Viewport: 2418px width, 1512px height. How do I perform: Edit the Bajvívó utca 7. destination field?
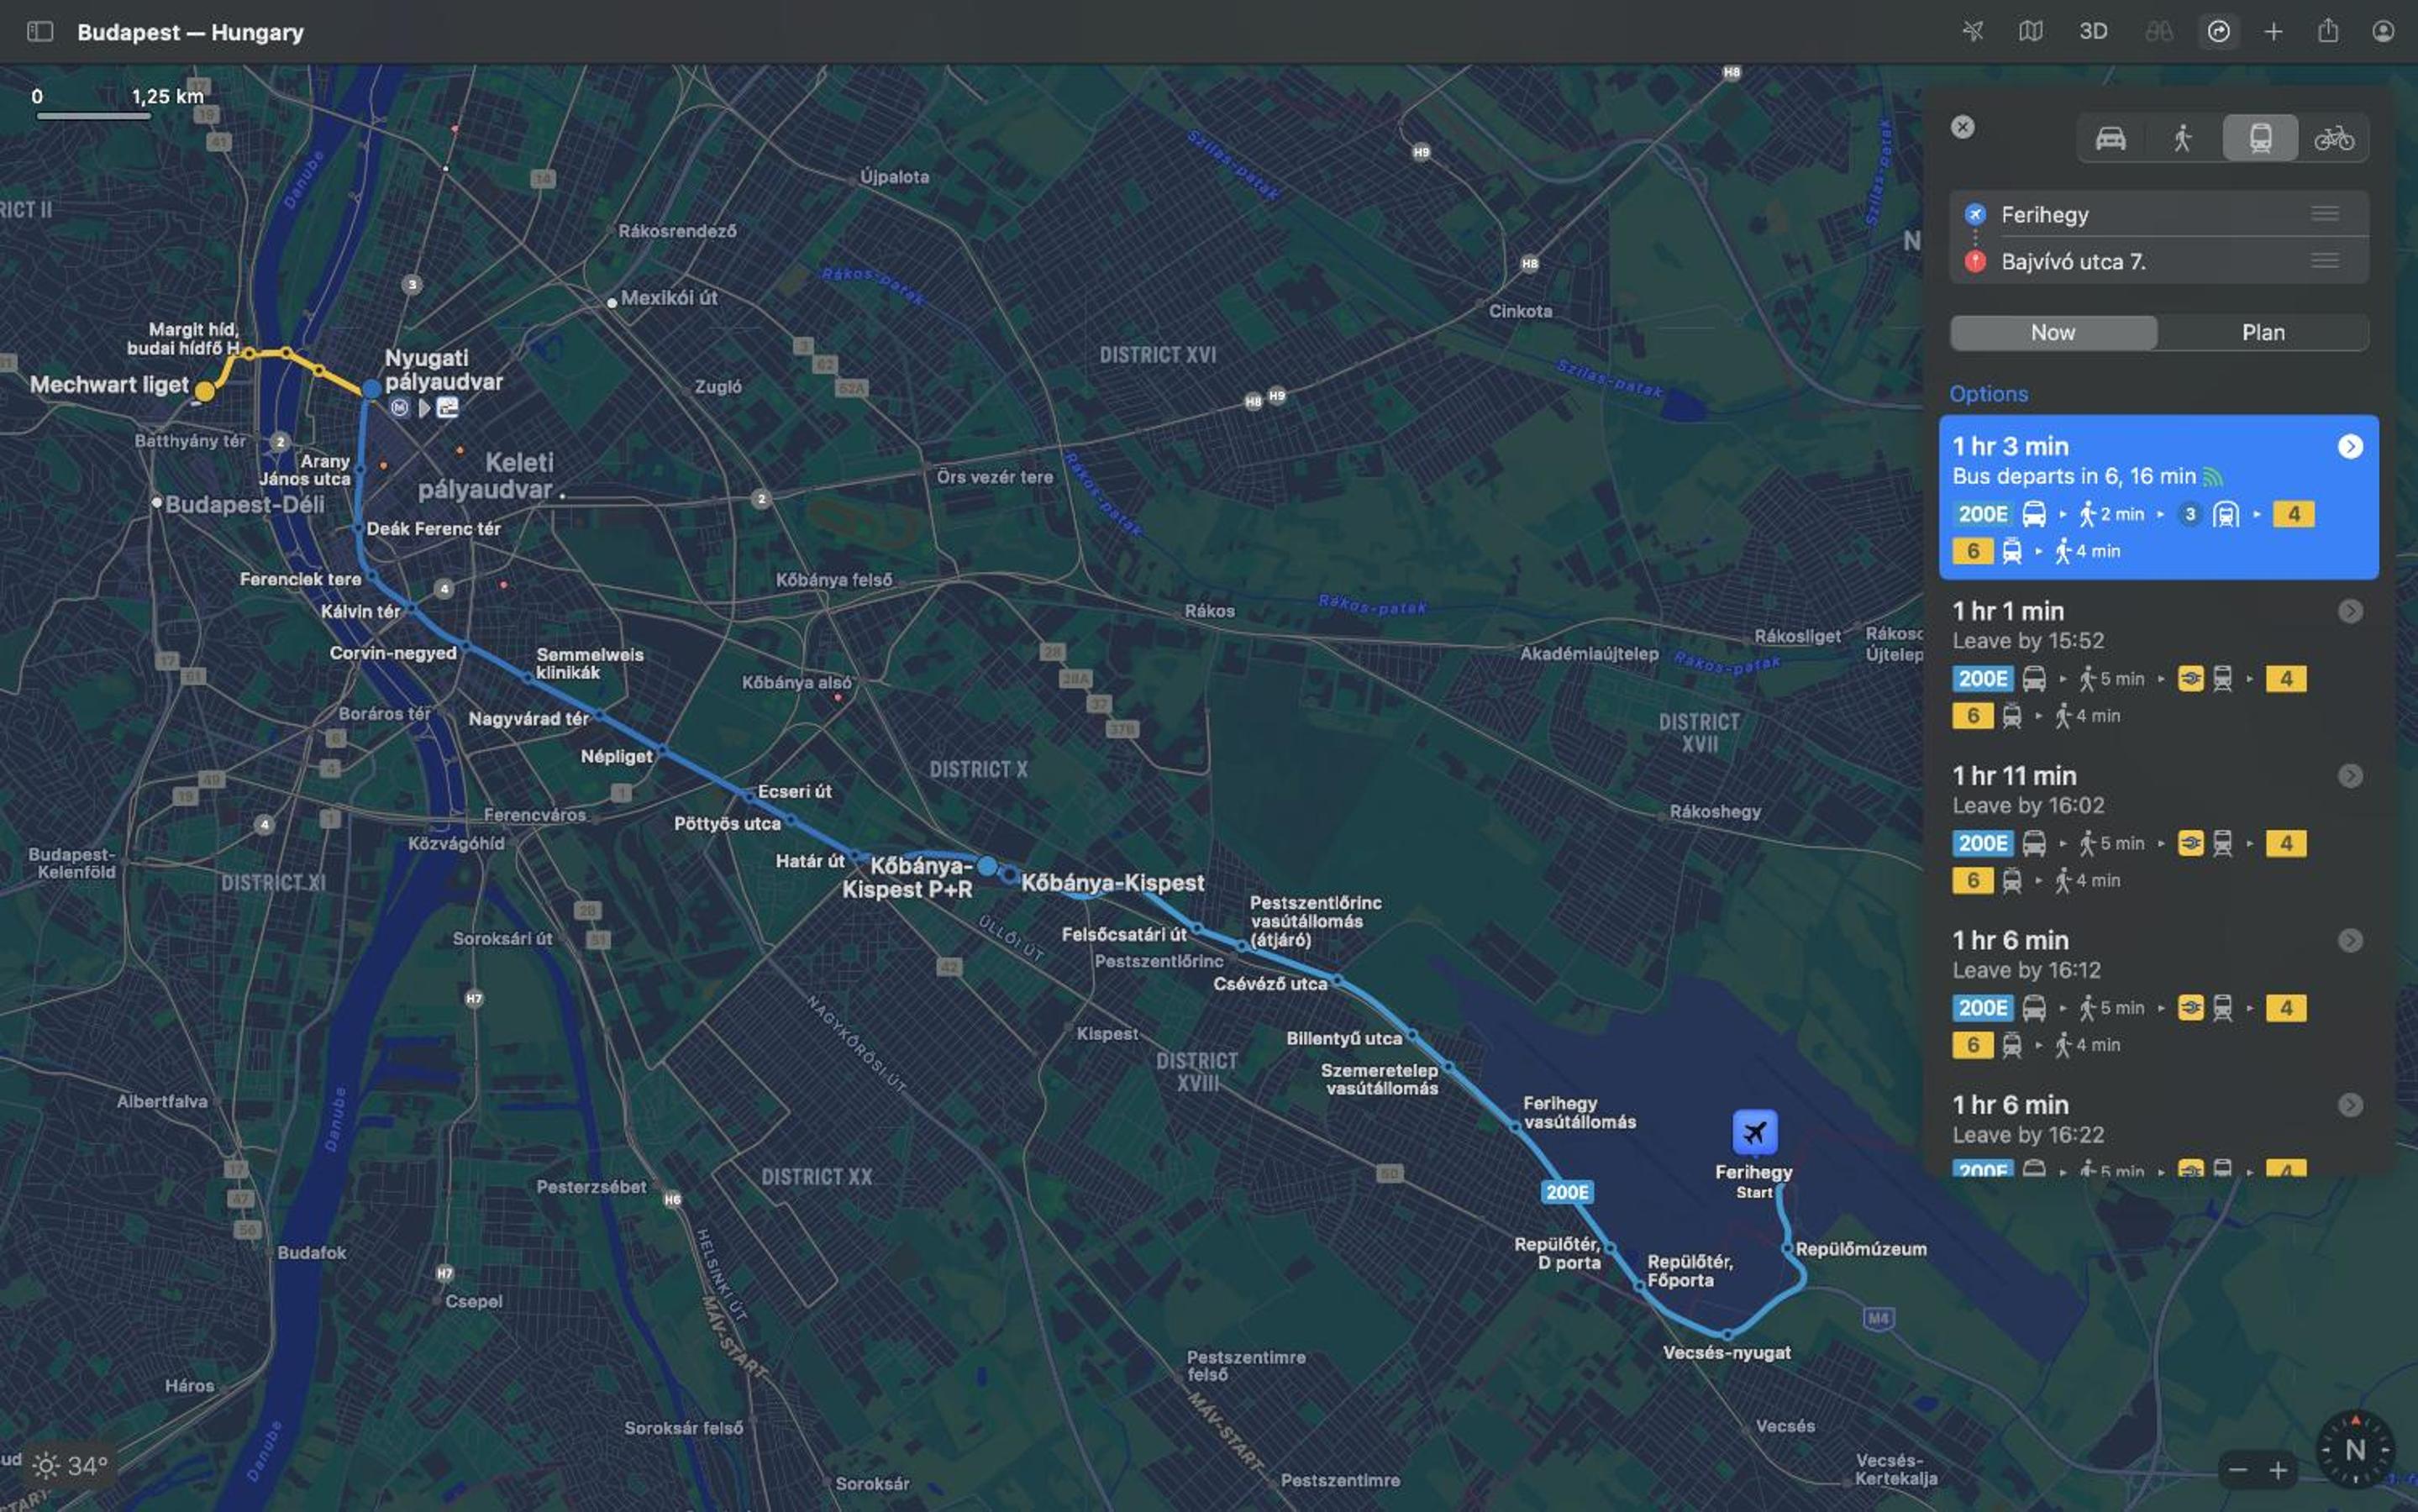pyautogui.click(x=2158, y=261)
